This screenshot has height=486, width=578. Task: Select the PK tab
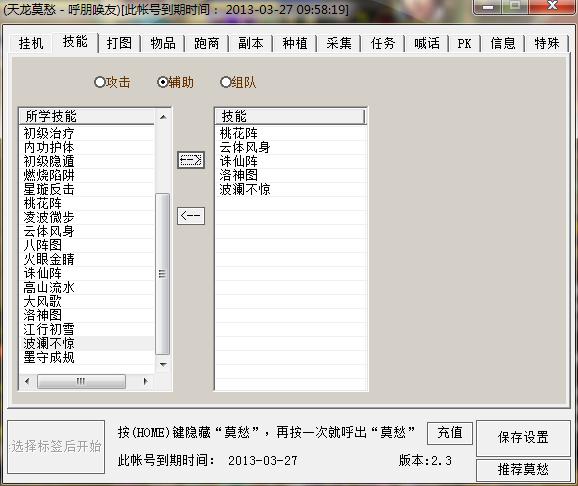click(x=464, y=44)
